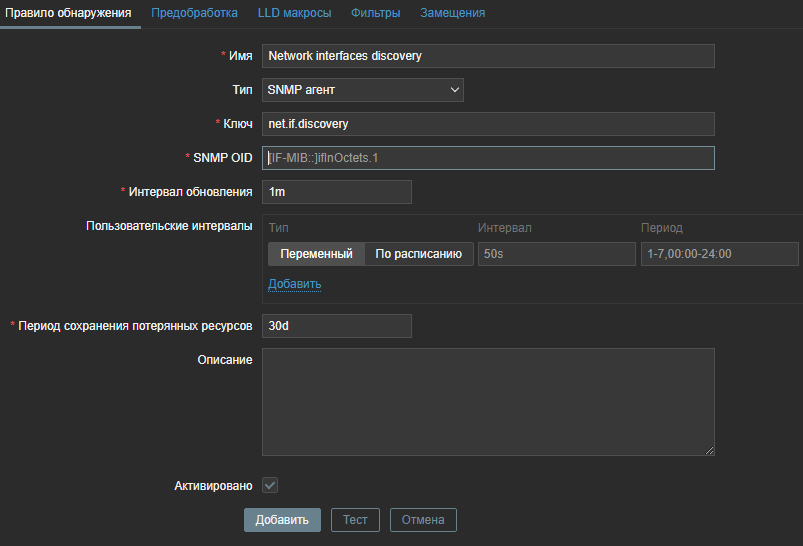Select the Переменный interval type
This screenshot has height=546, width=803.
(x=316, y=254)
